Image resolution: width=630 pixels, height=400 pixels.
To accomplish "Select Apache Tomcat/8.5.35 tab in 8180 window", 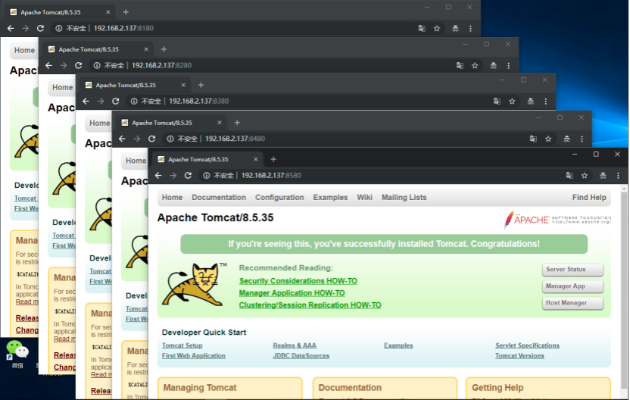I will pos(60,12).
